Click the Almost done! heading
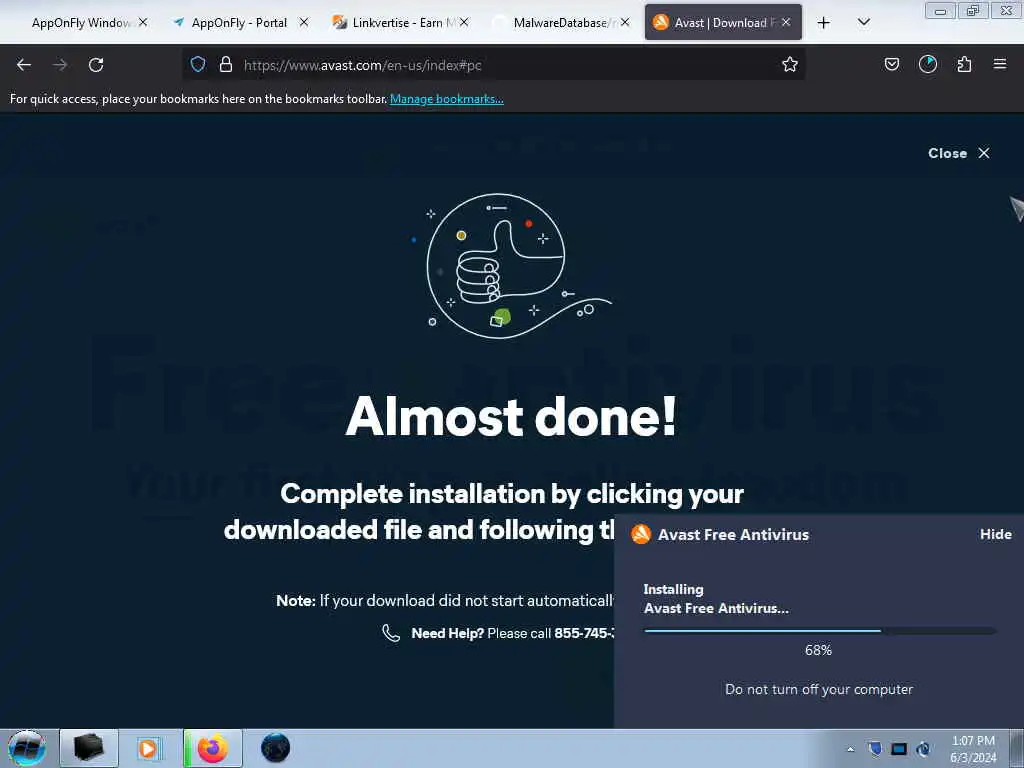 511,417
